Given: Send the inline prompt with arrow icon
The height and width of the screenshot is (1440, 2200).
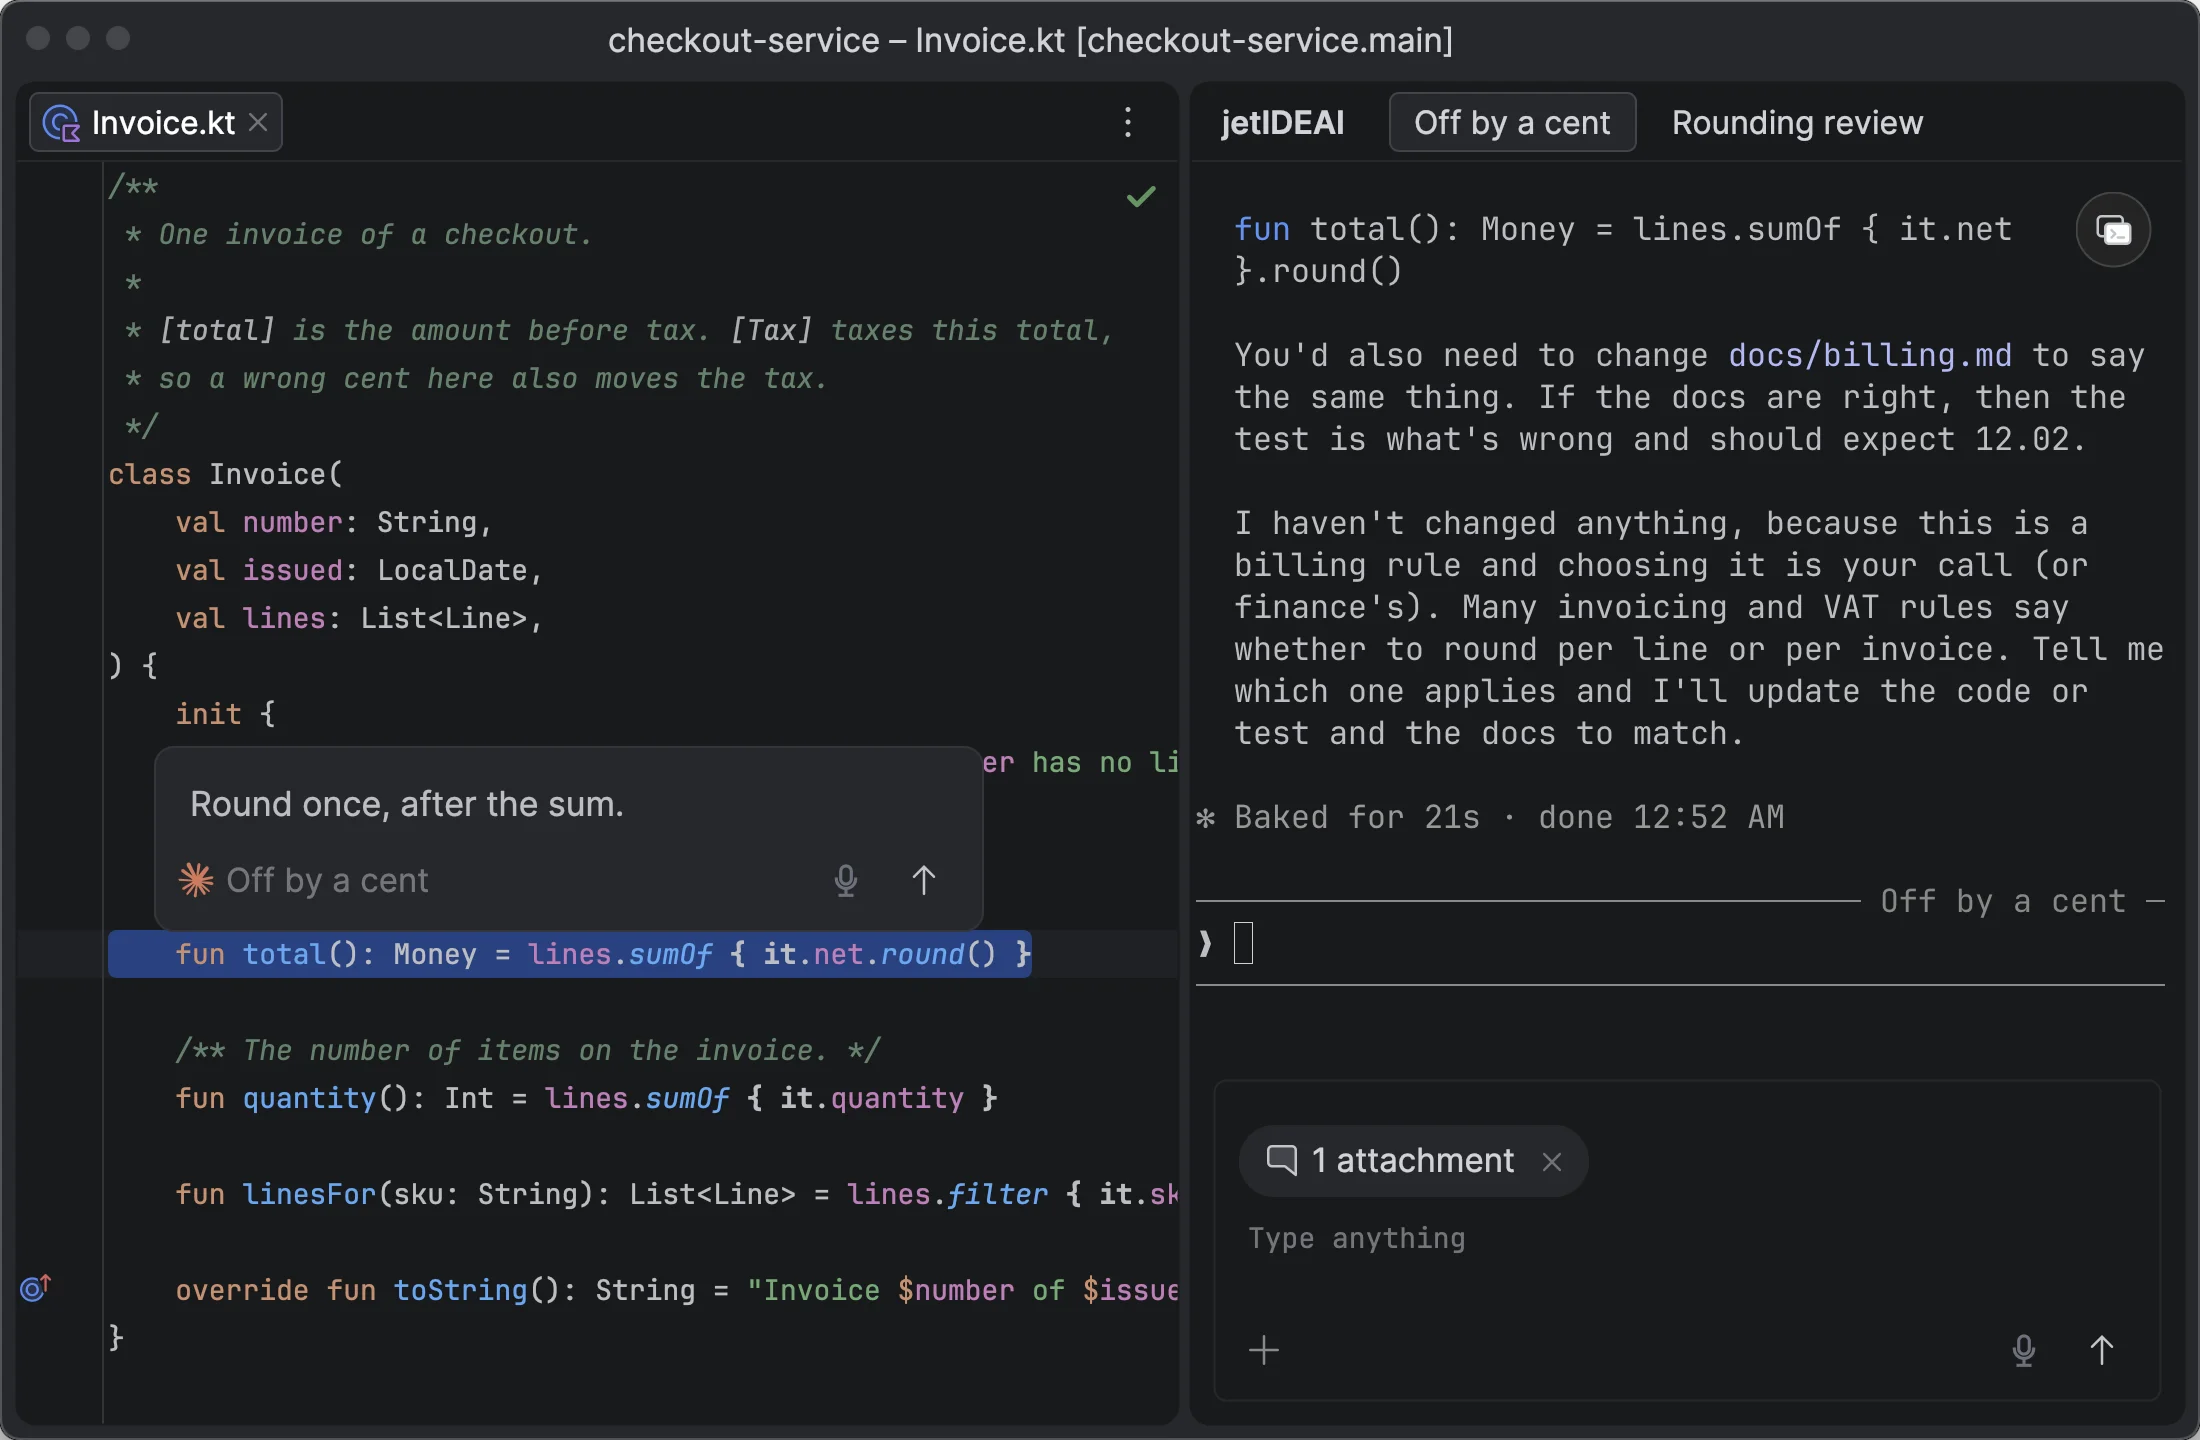Looking at the screenshot, I should coord(924,880).
